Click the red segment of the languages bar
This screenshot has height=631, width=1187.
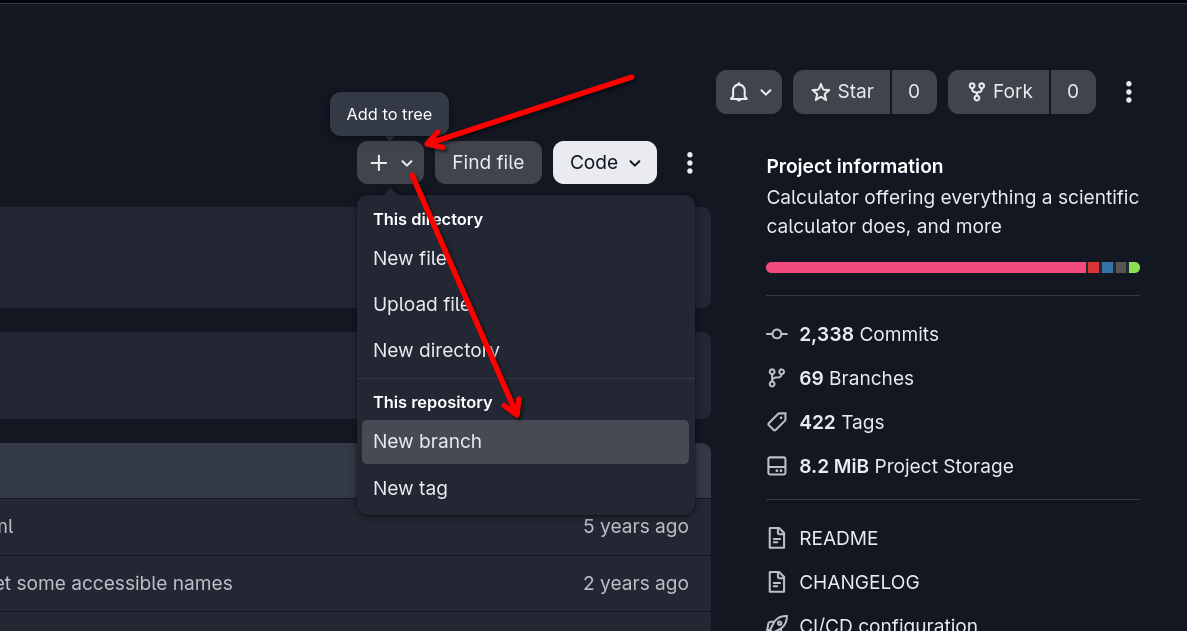1093,267
